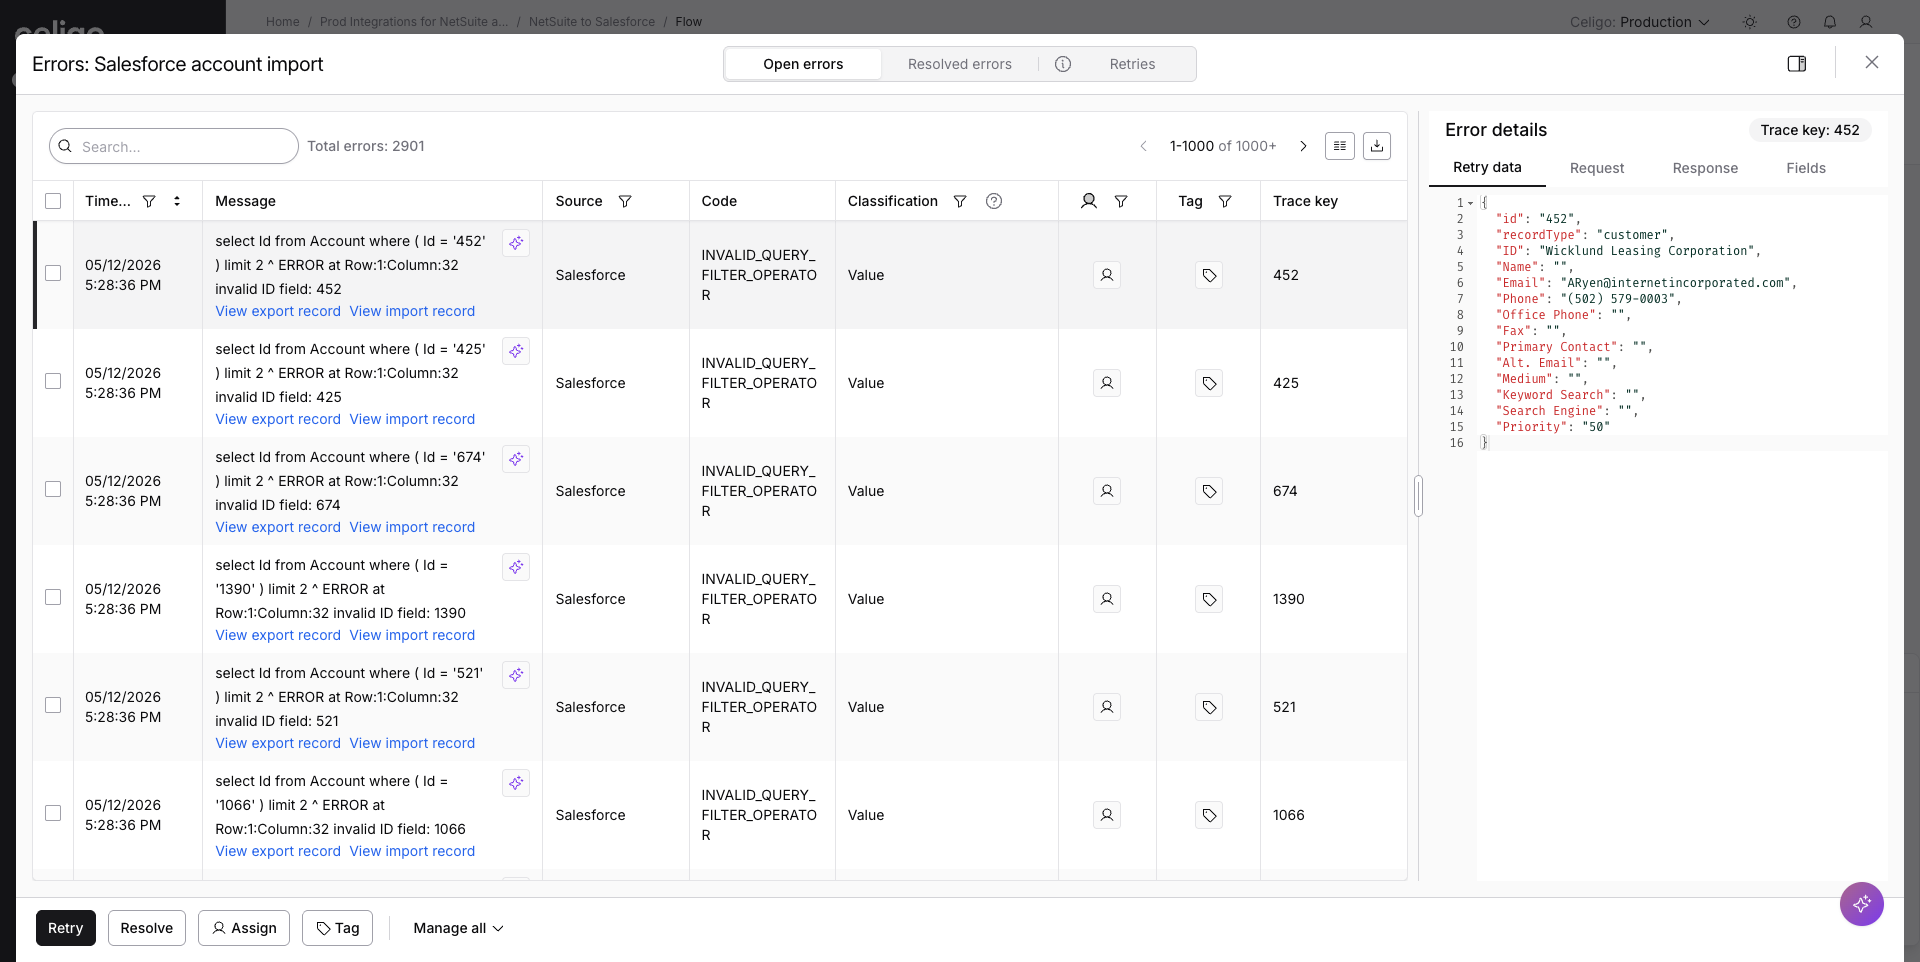This screenshot has height=962, width=1920.
Task: Add a tag to the trace key 521 error
Action: [x=1209, y=707]
